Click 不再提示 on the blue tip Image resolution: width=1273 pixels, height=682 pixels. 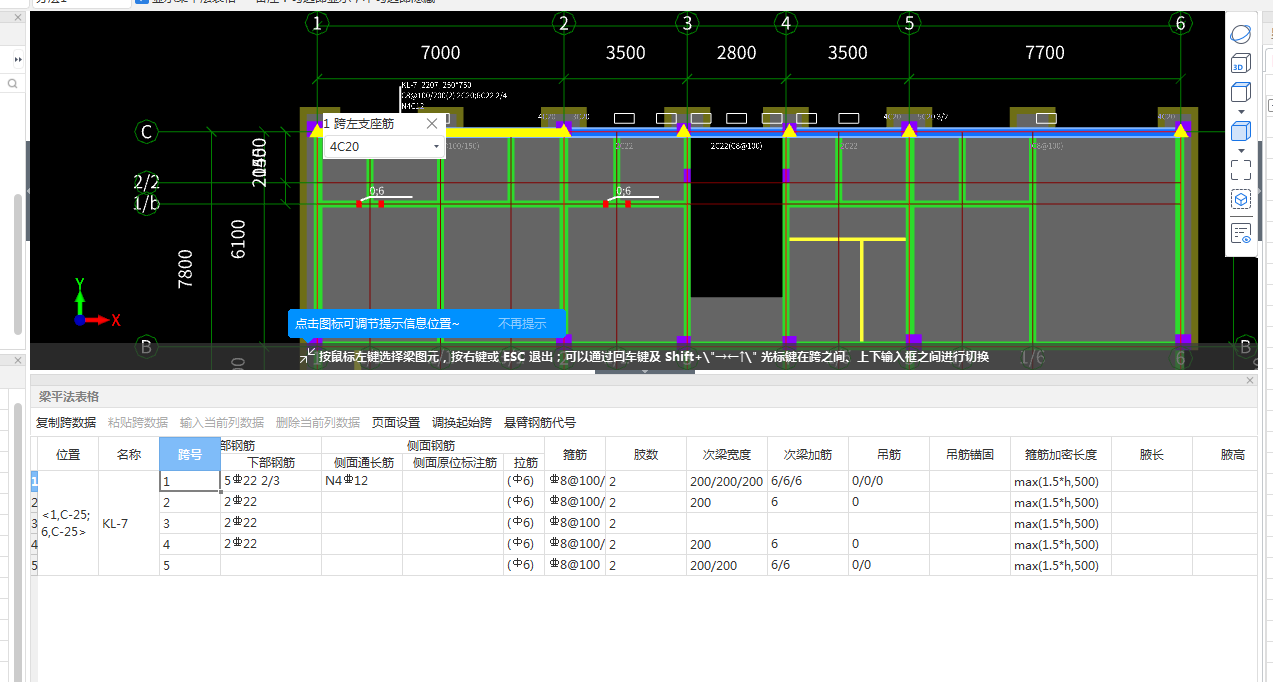(522, 323)
